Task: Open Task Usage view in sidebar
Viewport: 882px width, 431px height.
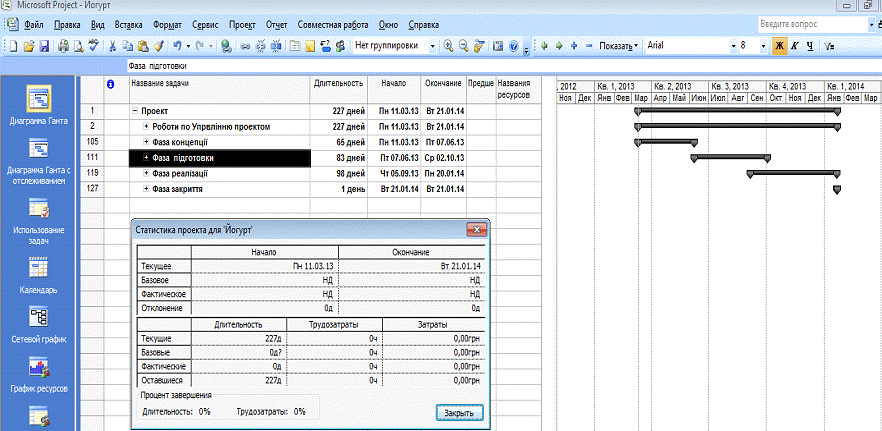Action: tap(39, 209)
